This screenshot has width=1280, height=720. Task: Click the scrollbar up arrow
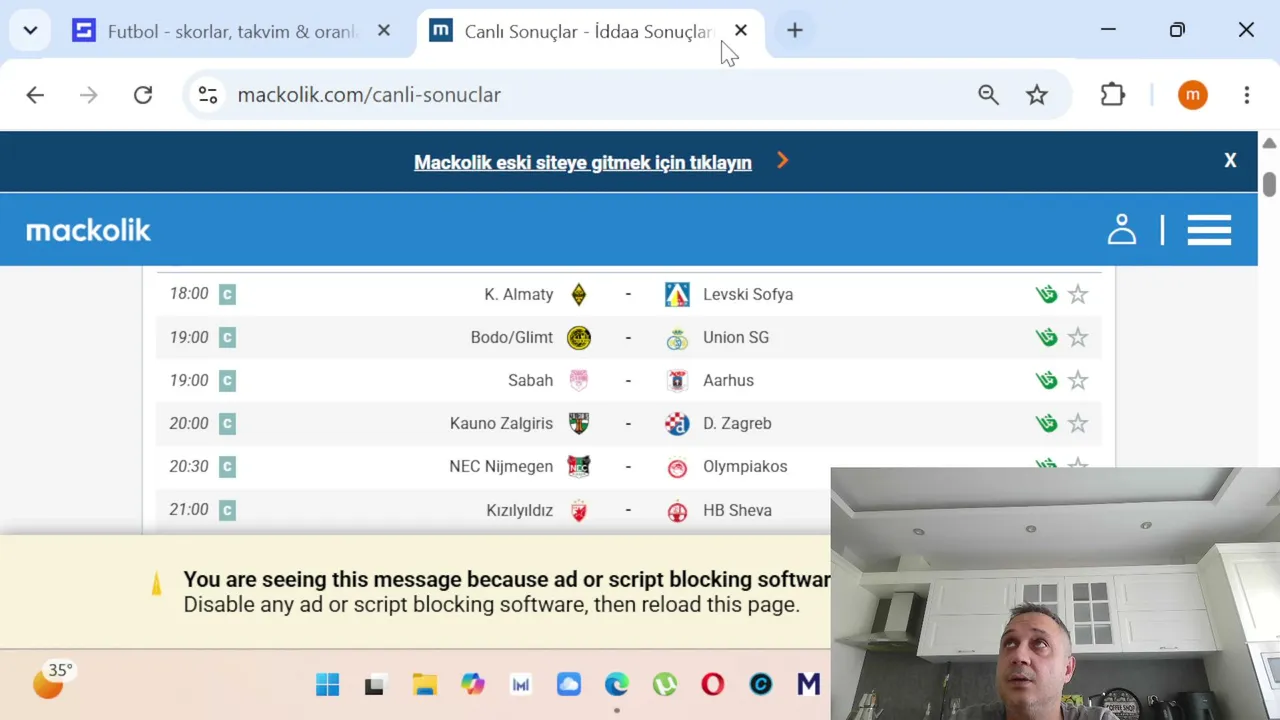pyautogui.click(x=1269, y=143)
